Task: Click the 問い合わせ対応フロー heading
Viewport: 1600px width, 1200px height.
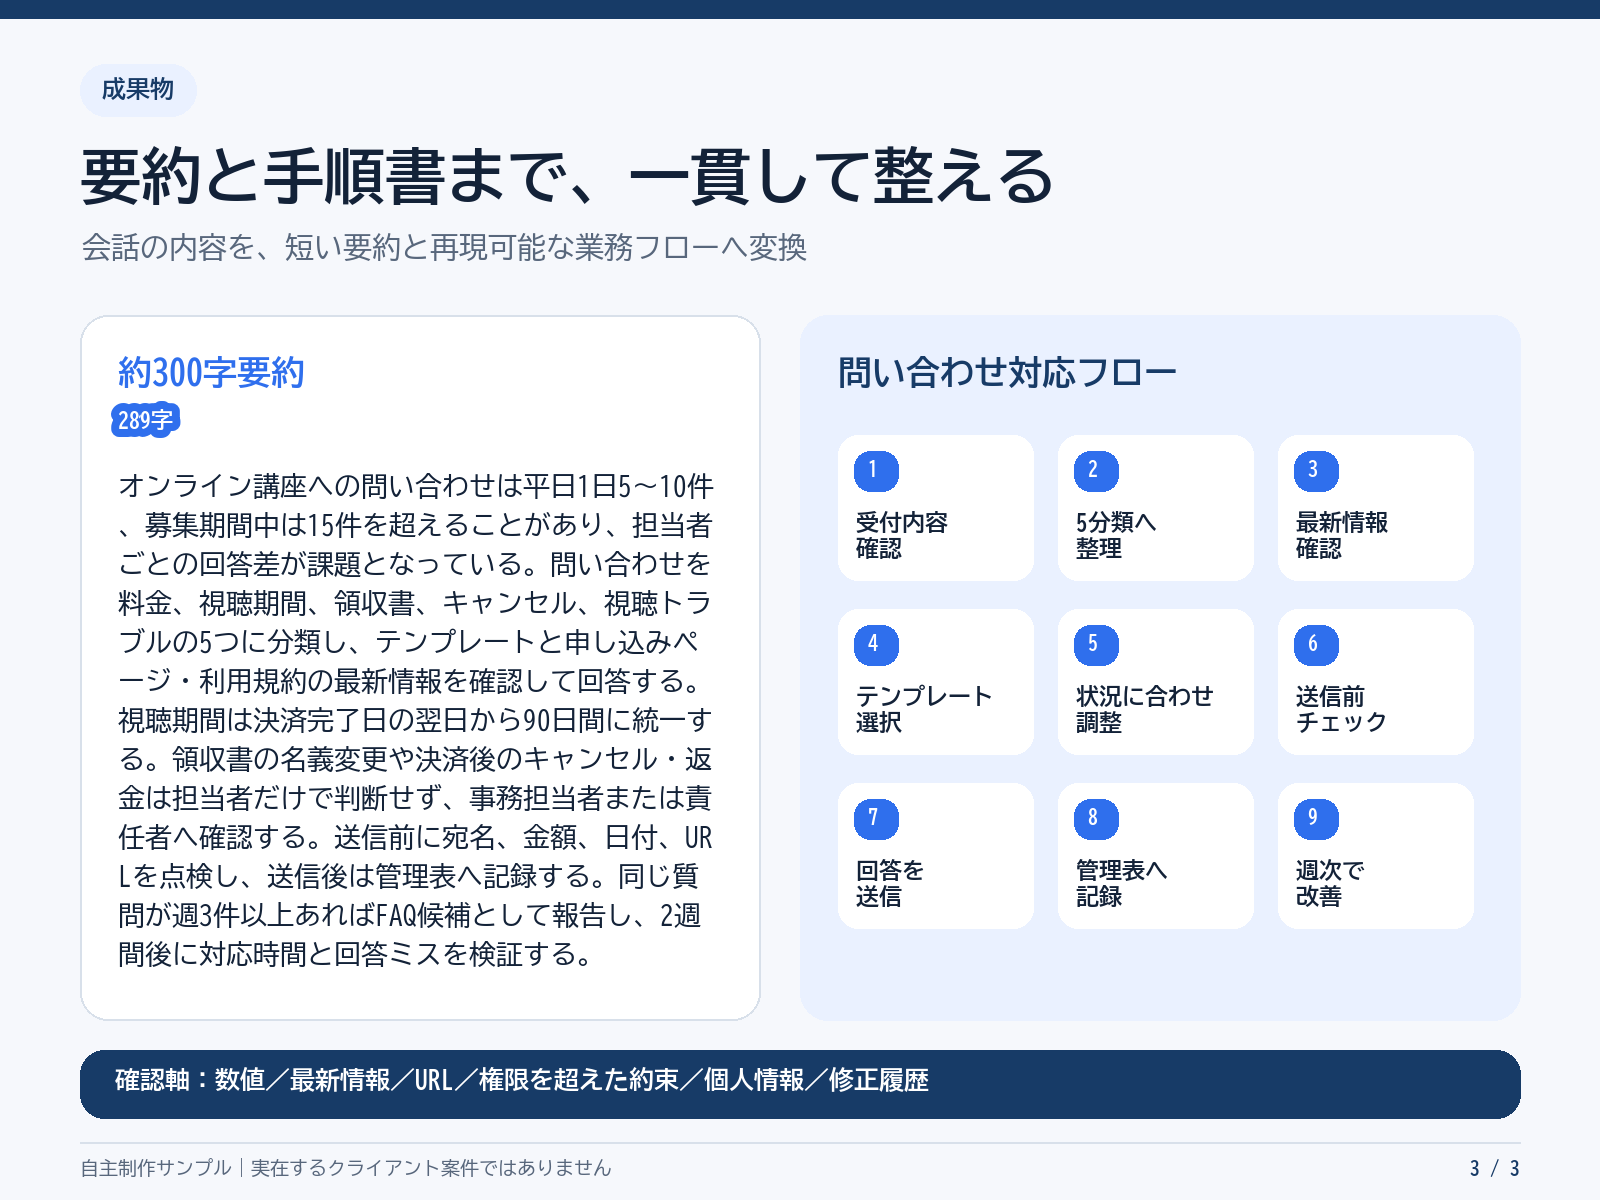Action: click(1007, 373)
